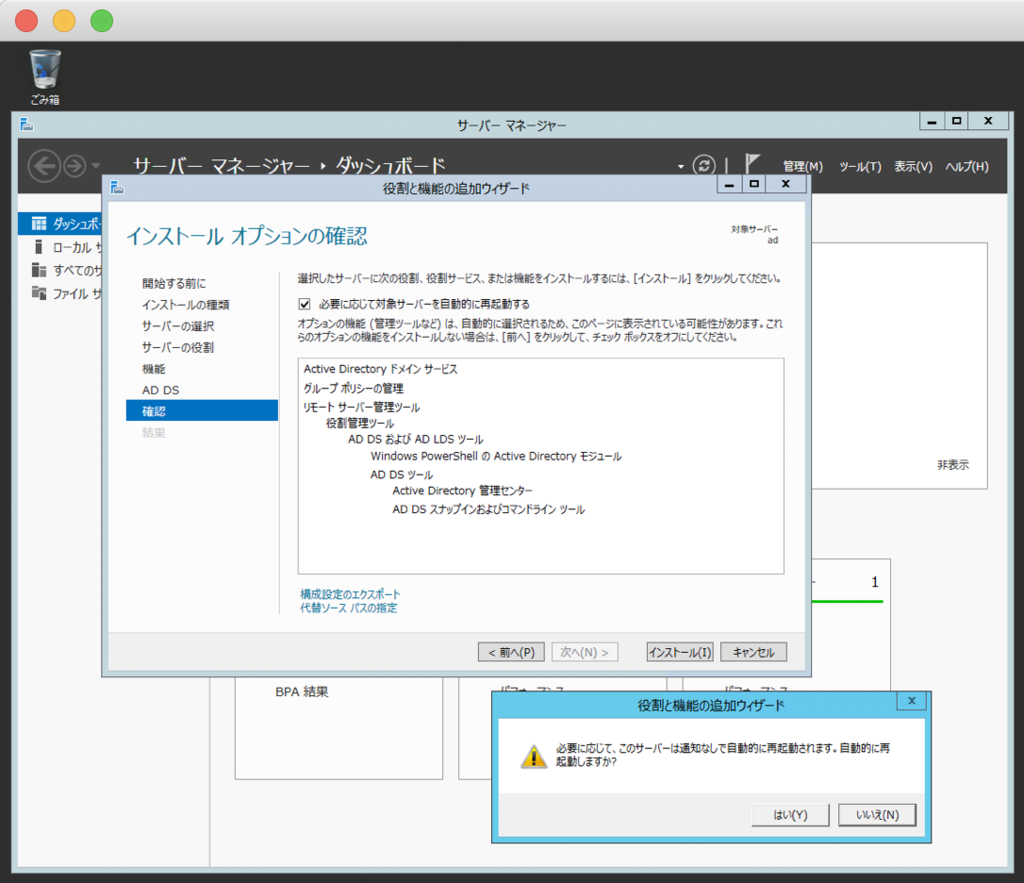Click macOS red close window button
The width and height of the screenshot is (1024, 883).
tap(27, 21)
